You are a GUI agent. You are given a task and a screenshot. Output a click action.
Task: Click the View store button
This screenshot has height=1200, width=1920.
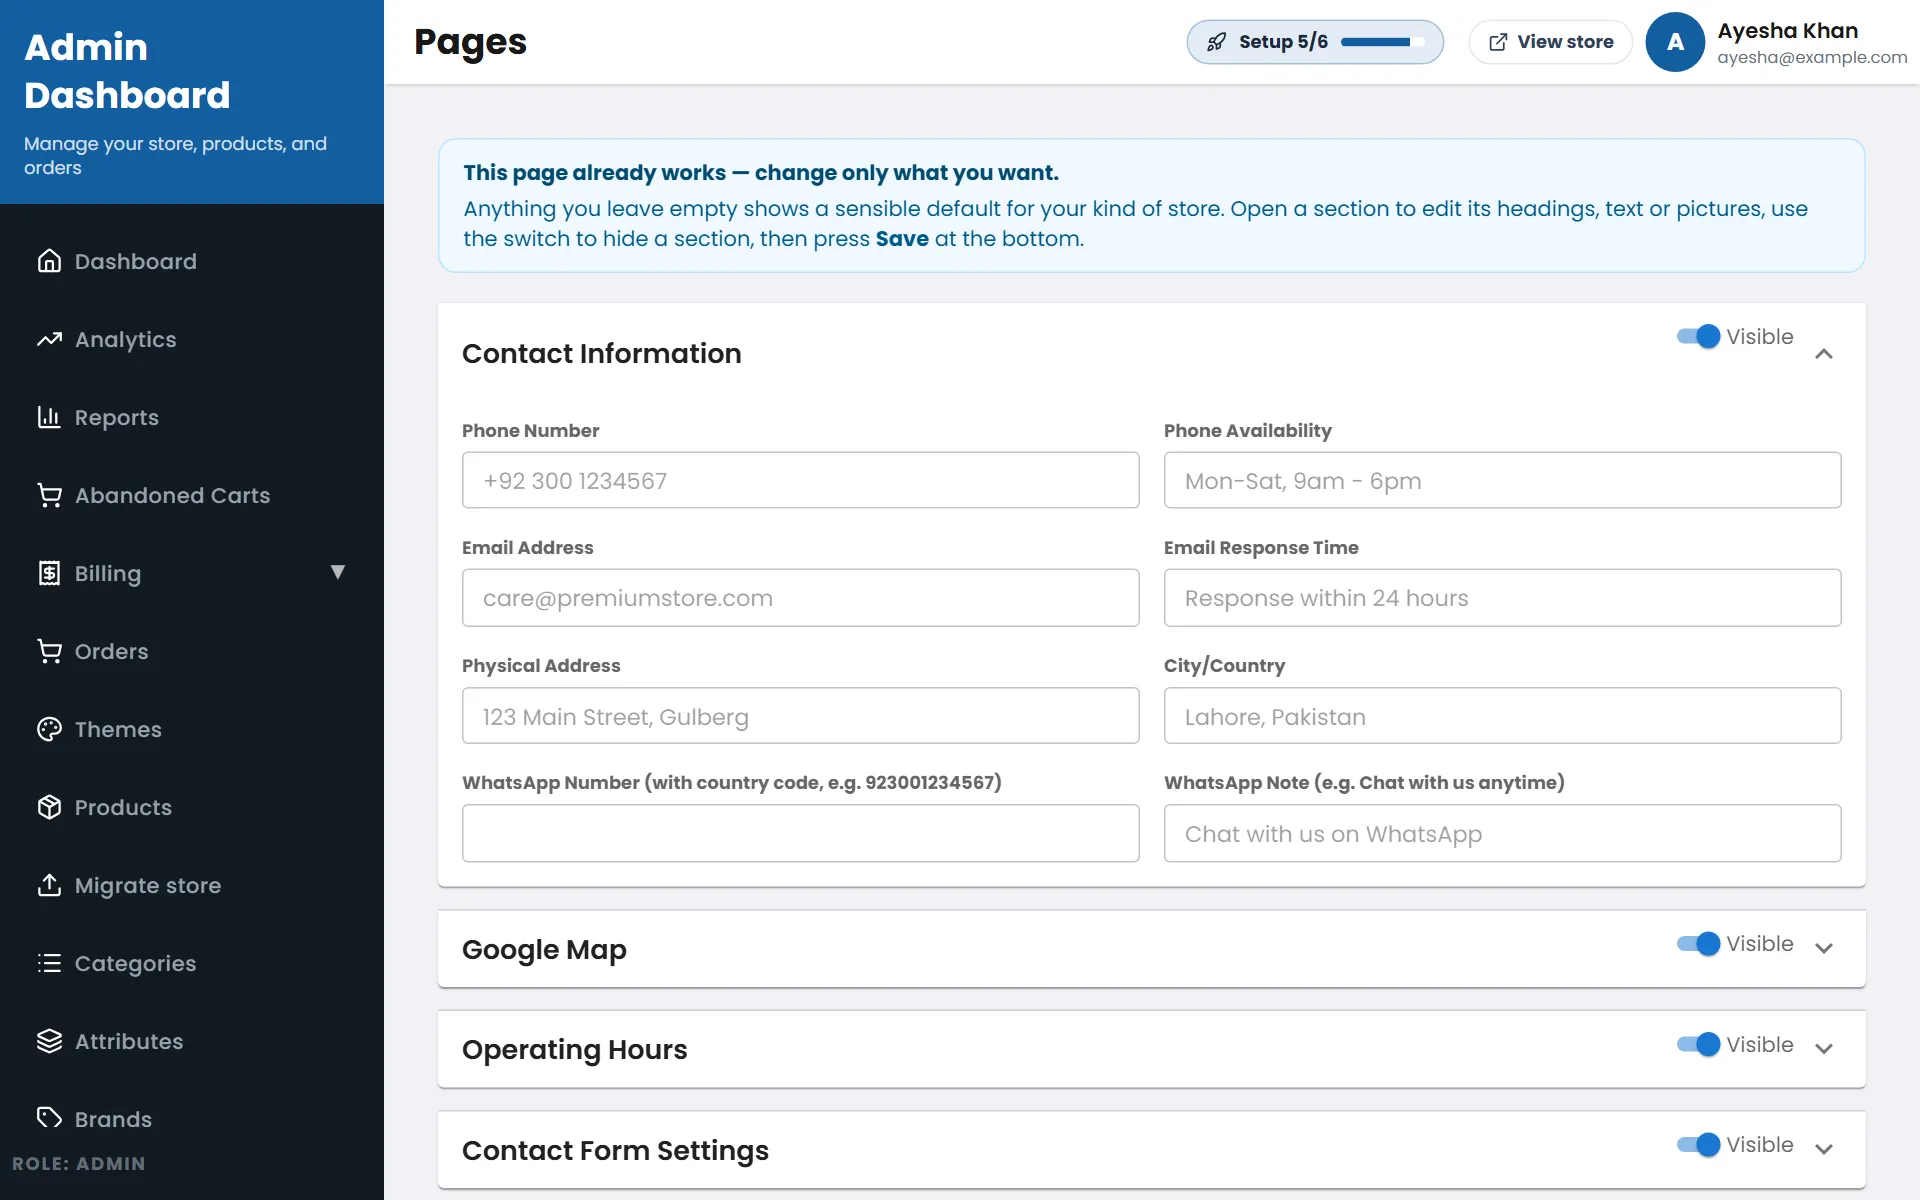pyautogui.click(x=1550, y=42)
